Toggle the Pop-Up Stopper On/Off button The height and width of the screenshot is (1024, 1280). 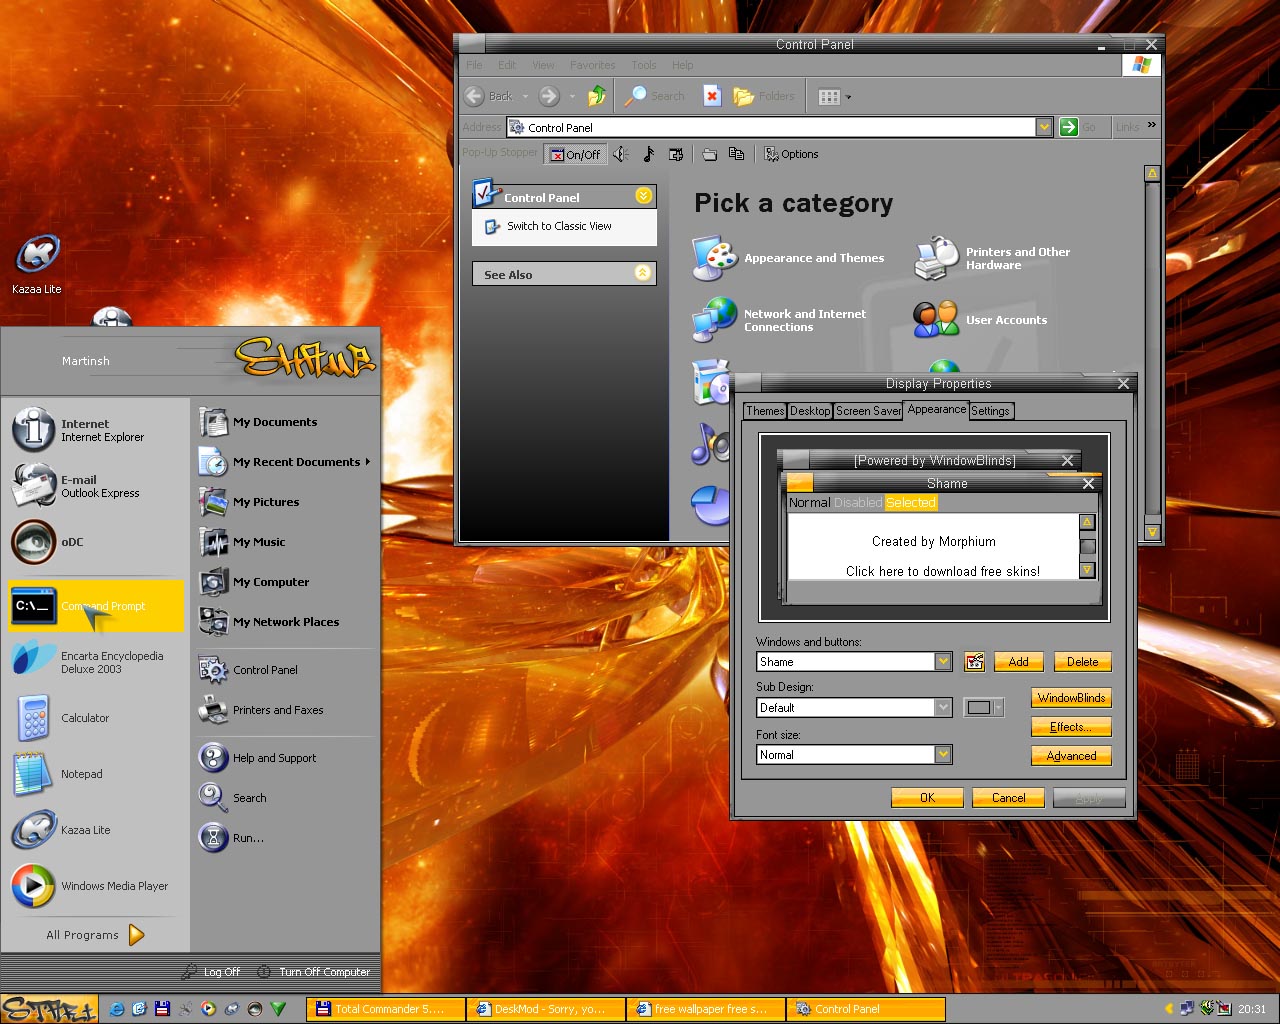click(575, 154)
